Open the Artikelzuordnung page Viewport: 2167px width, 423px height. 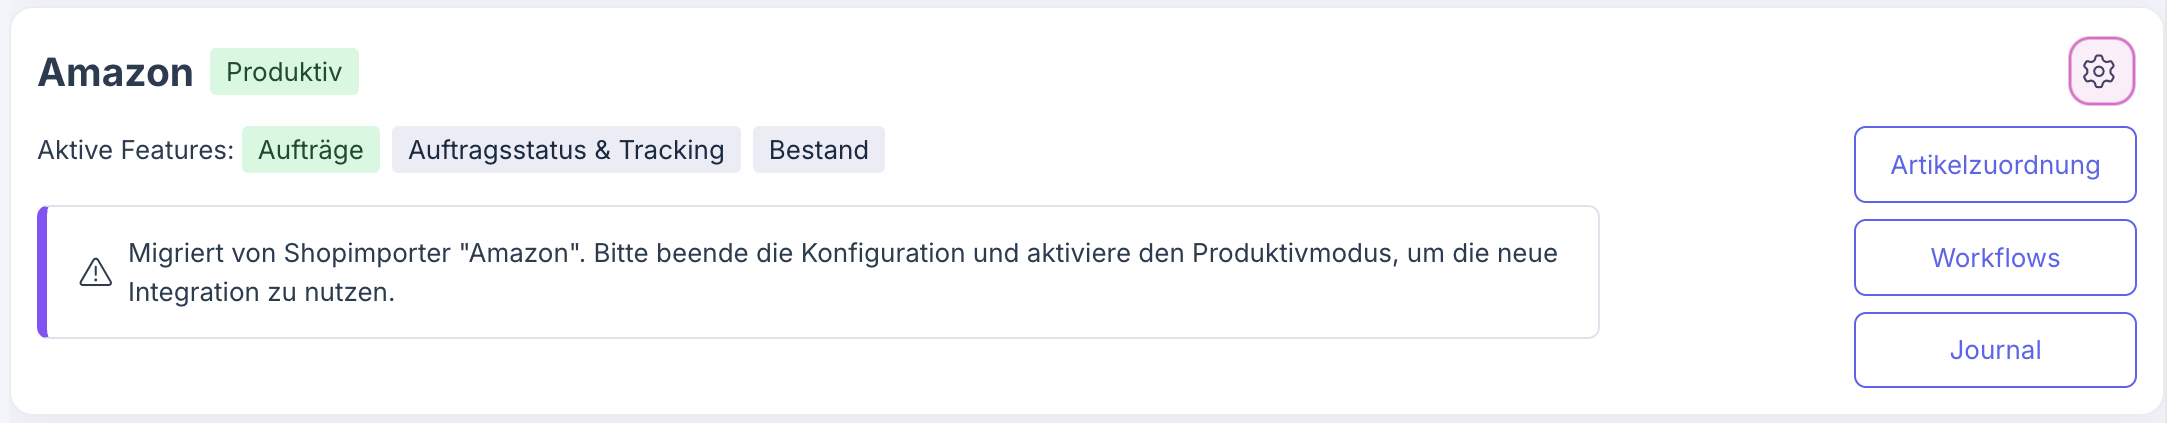[x=1994, y=165]
